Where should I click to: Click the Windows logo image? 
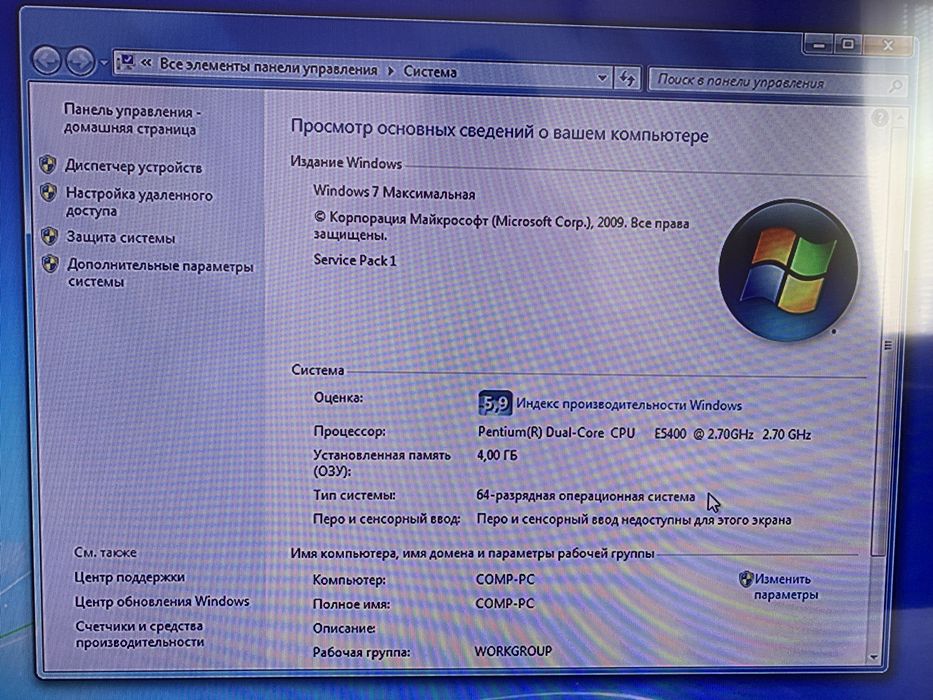click(x=788, y=270)
